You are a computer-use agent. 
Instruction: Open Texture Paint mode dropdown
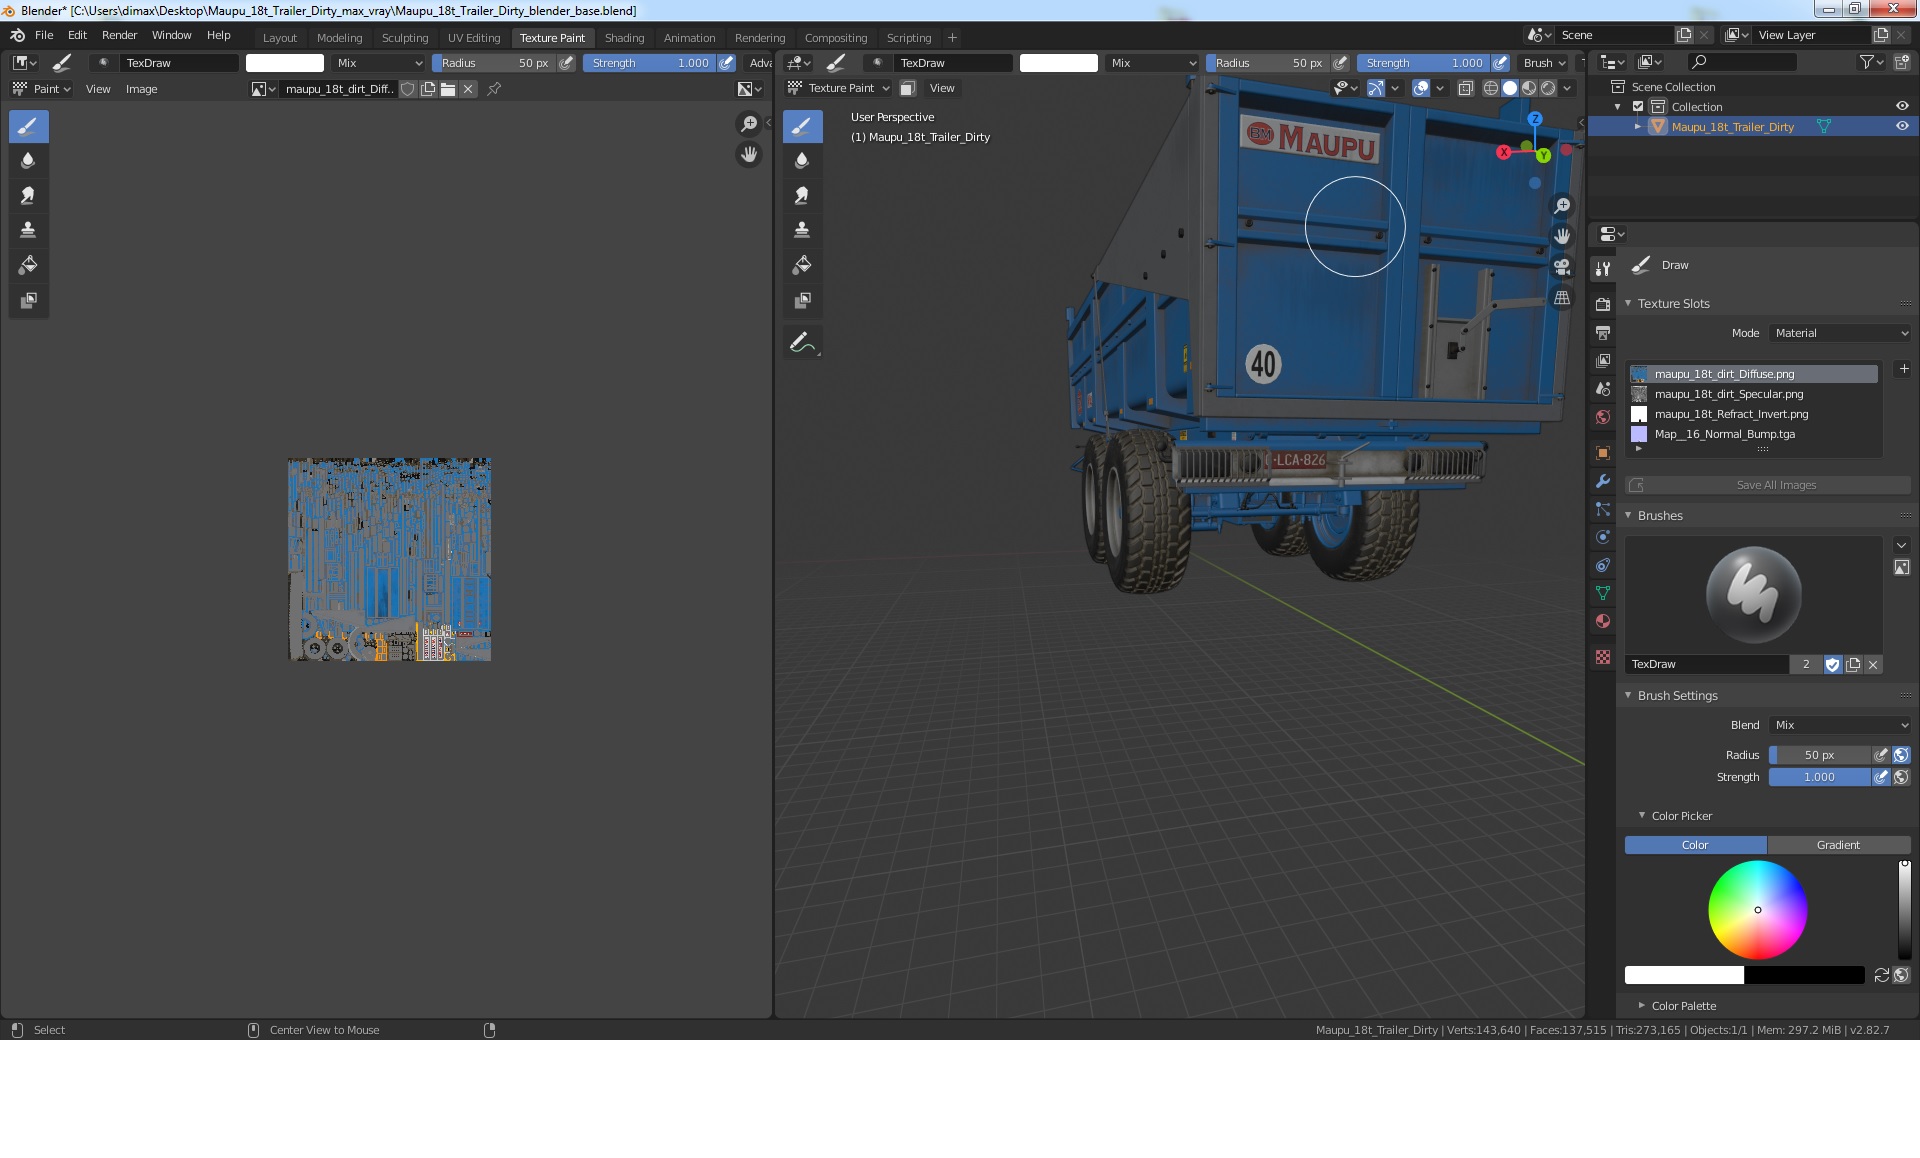tap(838, 88)
